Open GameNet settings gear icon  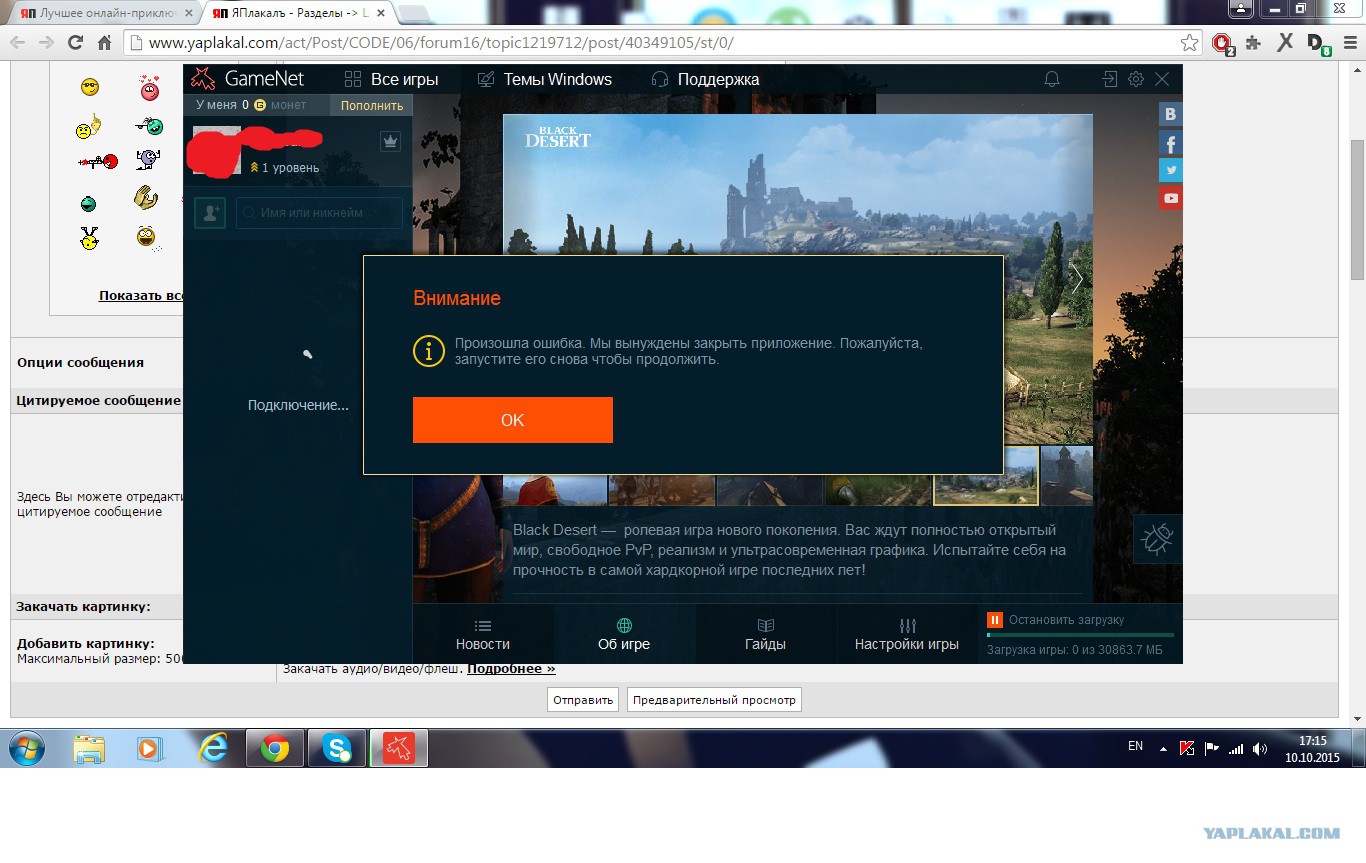pos(1136,79)
